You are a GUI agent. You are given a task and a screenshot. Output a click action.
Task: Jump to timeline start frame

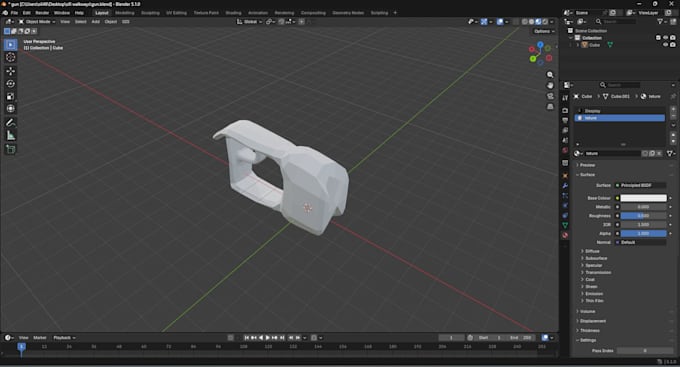tap(246, 338)
